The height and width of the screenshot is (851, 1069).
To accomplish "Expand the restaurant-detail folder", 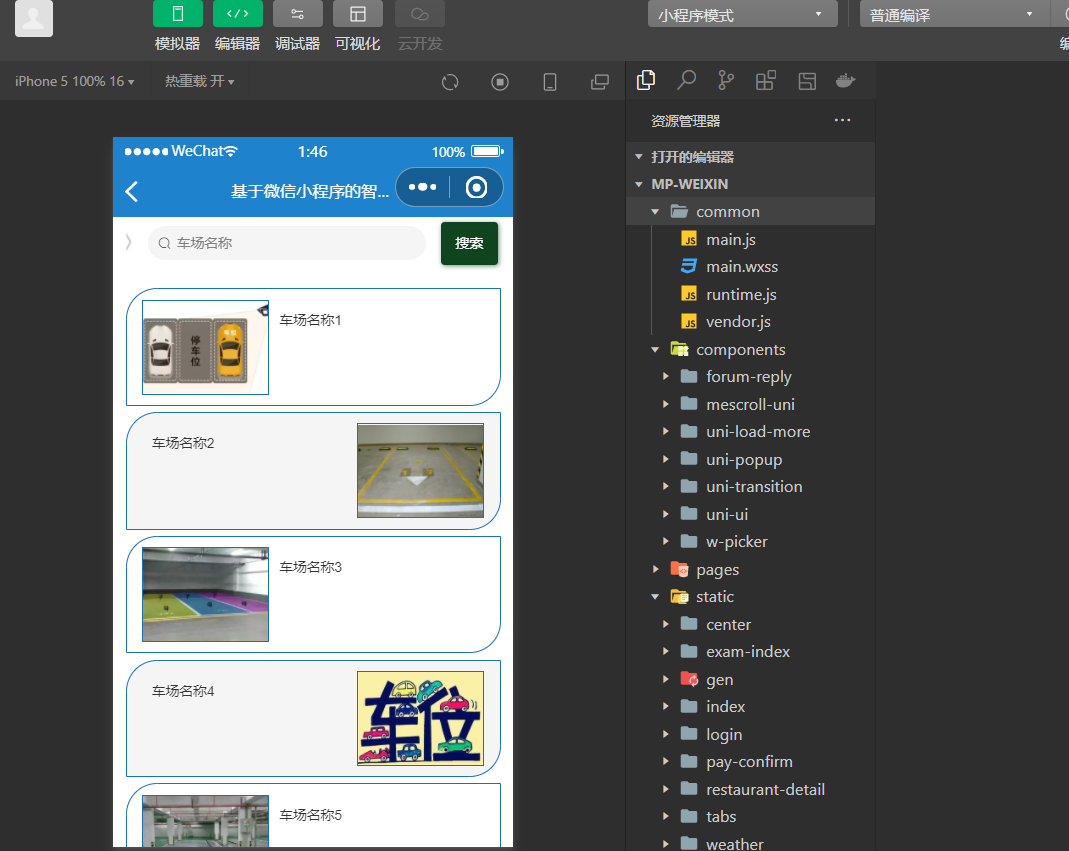I will click(x=750, y=790).
